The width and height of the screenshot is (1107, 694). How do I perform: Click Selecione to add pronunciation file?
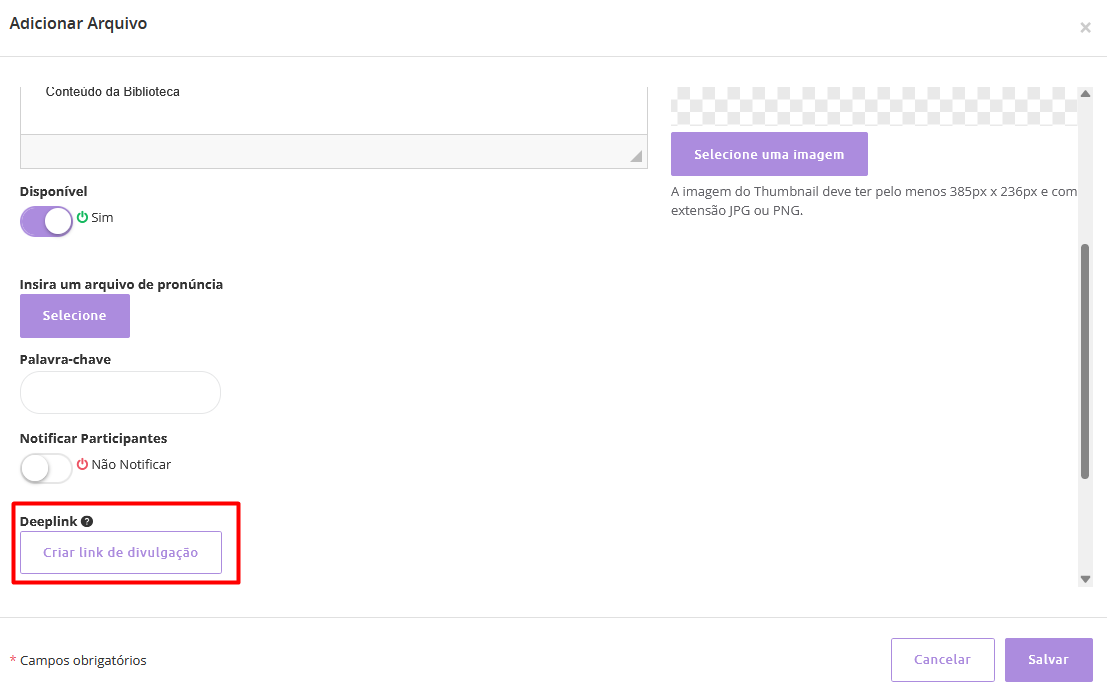point(75,316)
